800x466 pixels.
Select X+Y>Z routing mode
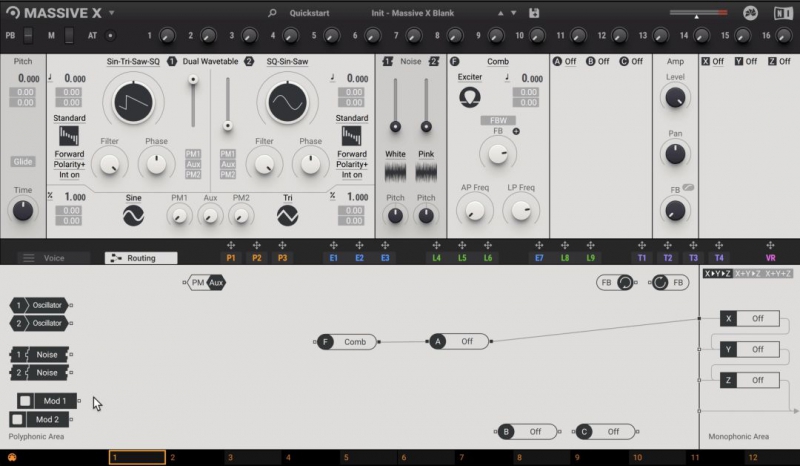pos(747,274)
